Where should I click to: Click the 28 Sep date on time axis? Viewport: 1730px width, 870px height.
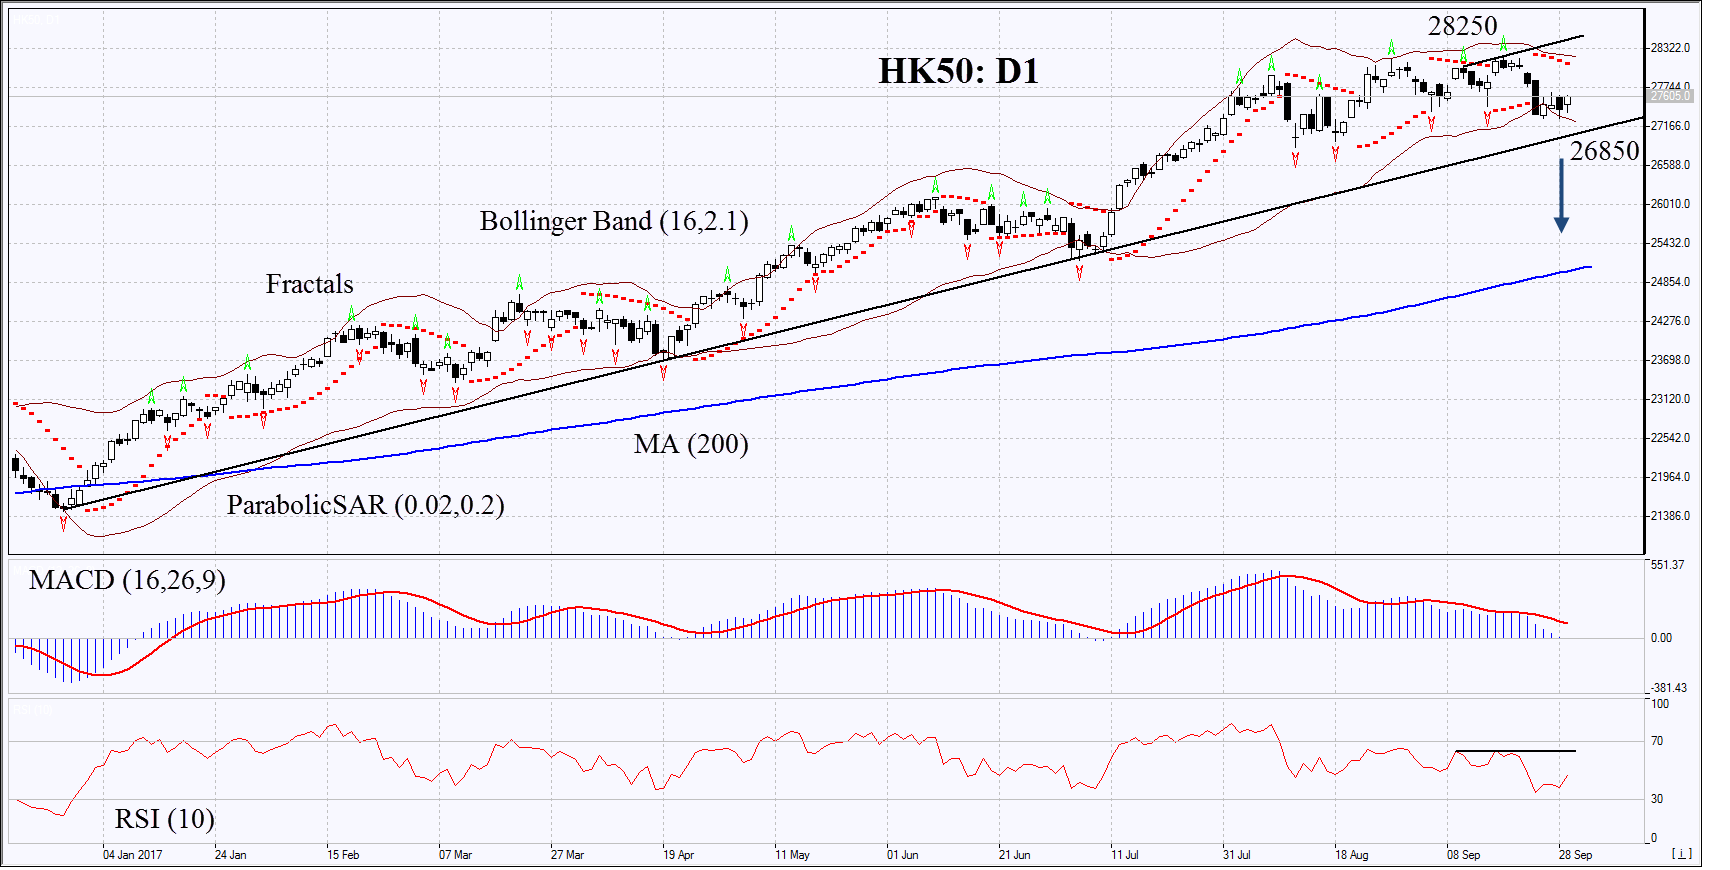1575,855
